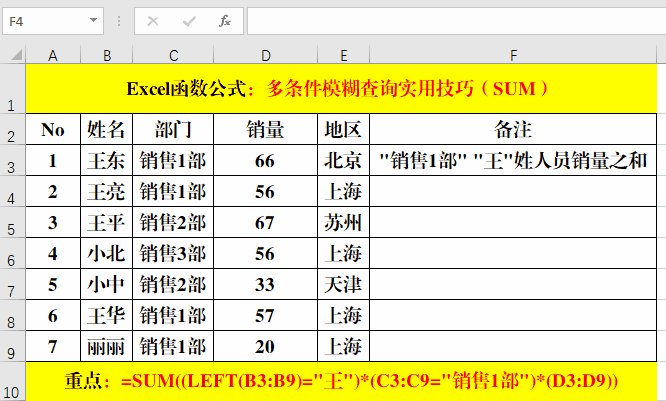This screenshot has height=401, width=666.
Task: Click the sales cell '57'
Action: 266,315
